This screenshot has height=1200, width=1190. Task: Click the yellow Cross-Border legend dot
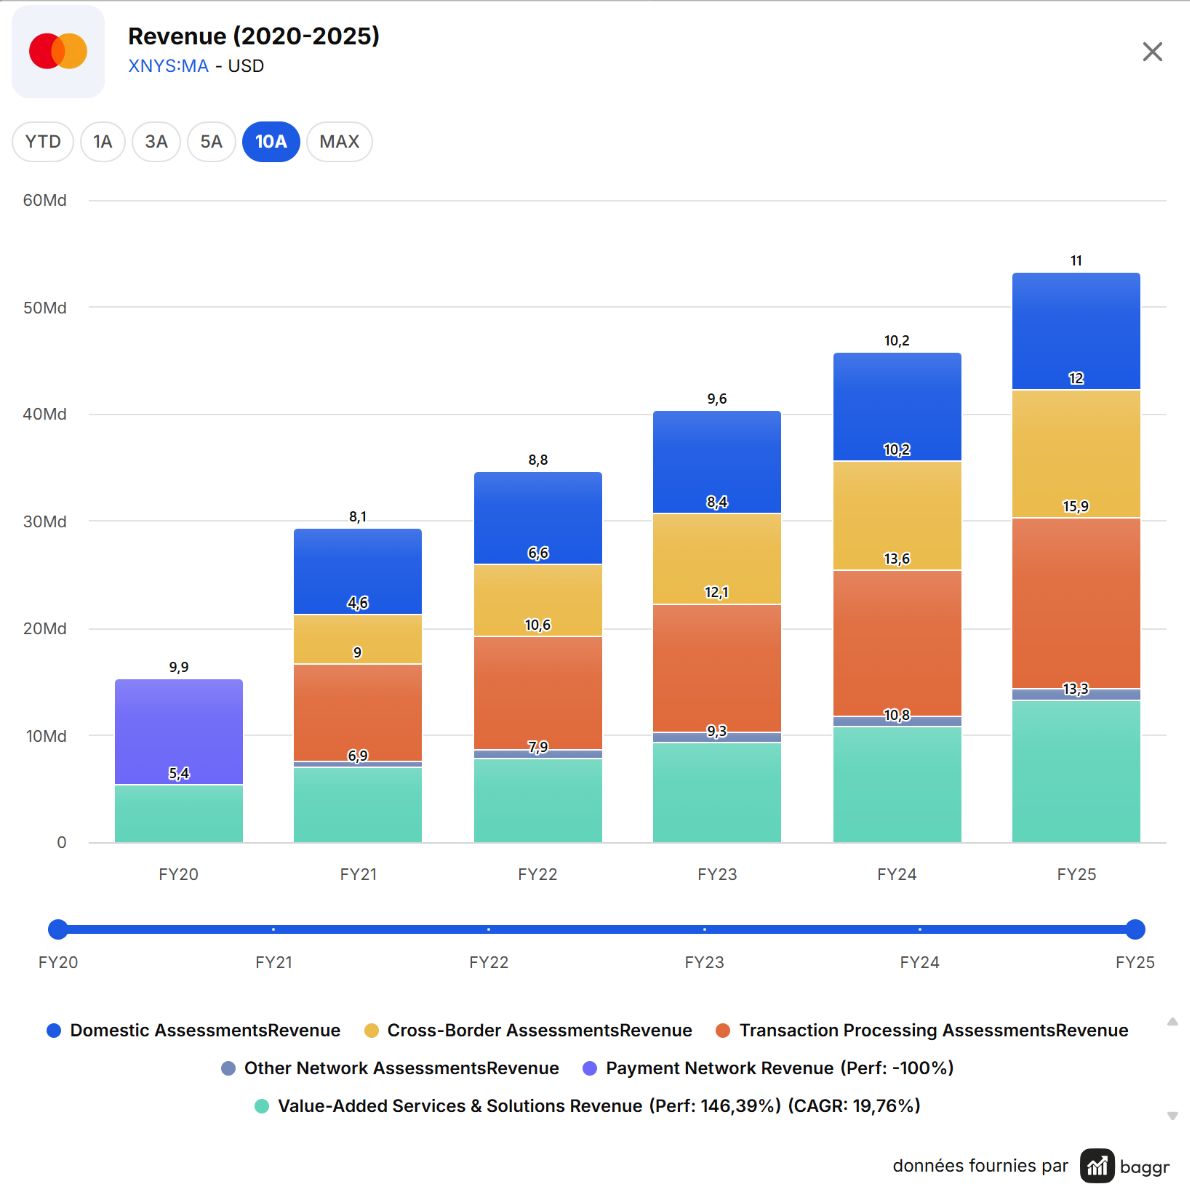[x=371, y=1030]
